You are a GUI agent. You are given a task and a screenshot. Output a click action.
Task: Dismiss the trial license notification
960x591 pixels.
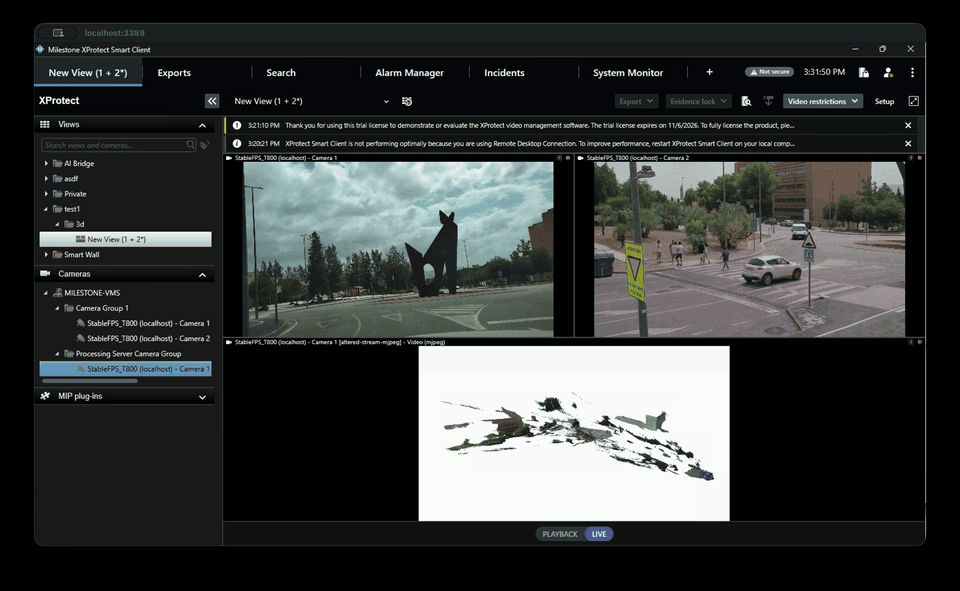point(908,125)
